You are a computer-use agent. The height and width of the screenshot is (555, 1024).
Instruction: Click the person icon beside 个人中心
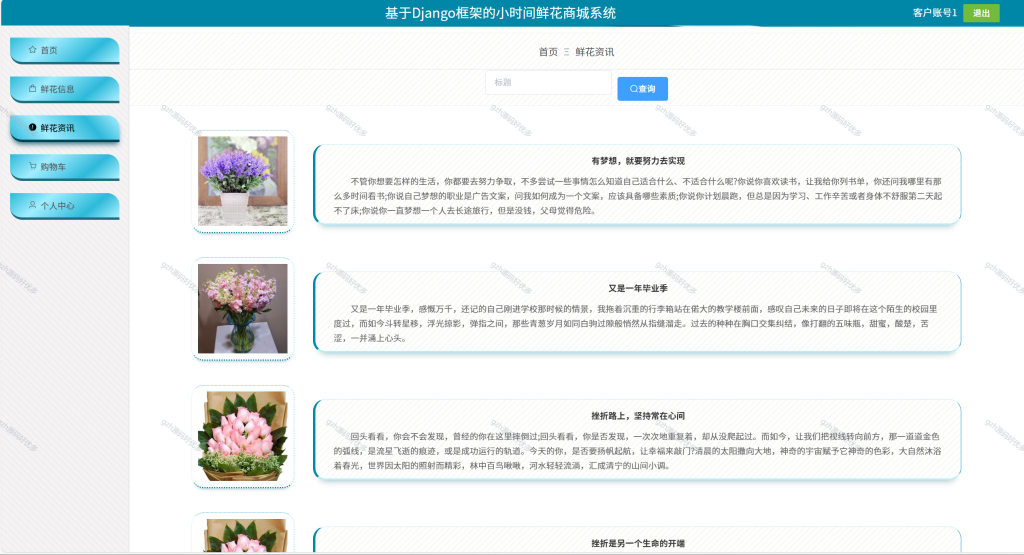tap(33, 205)
